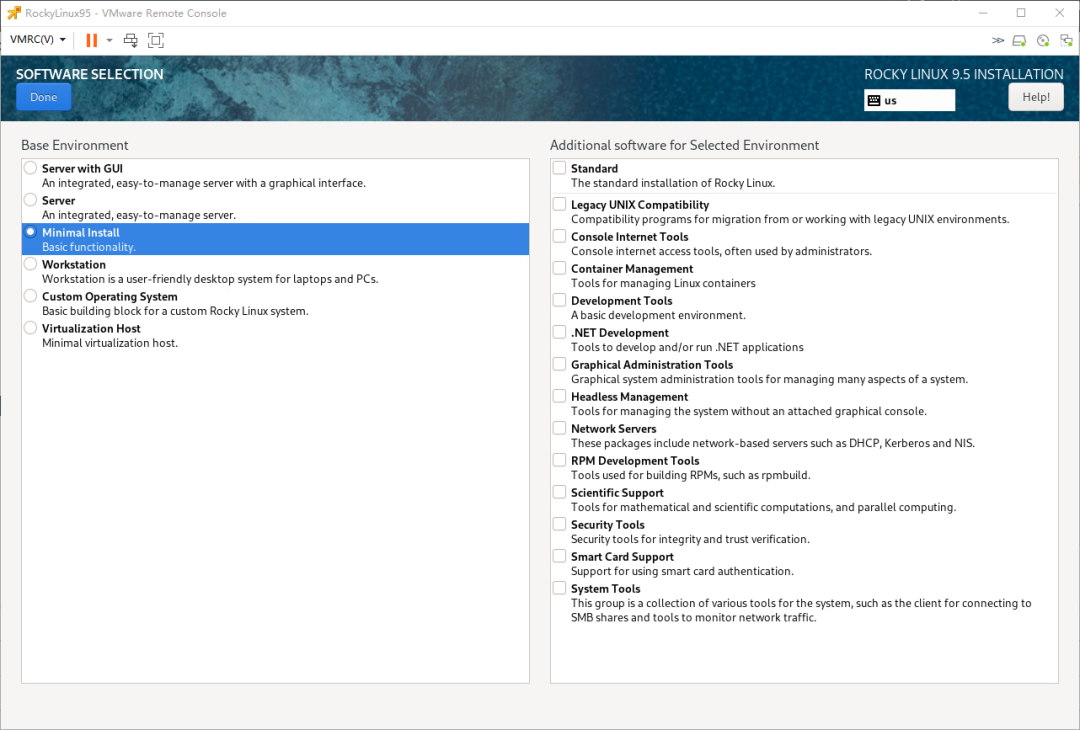The height and width of the screenshot is (730, 1080).
Task: Click 'Support for using smart card authentication.' text
Action: click(683, 572)
